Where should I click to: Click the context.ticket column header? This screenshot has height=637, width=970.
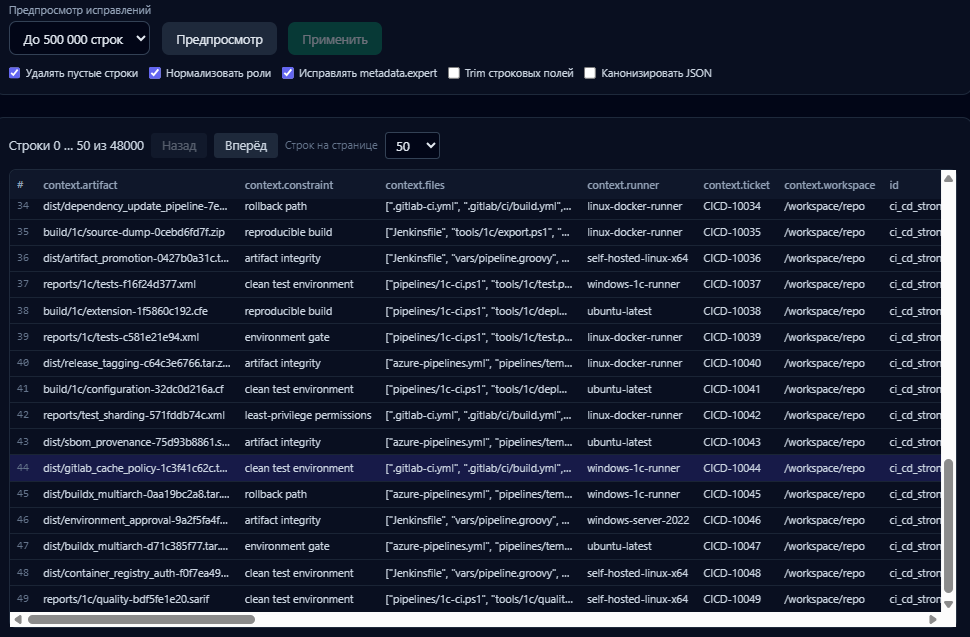(736, 185)
